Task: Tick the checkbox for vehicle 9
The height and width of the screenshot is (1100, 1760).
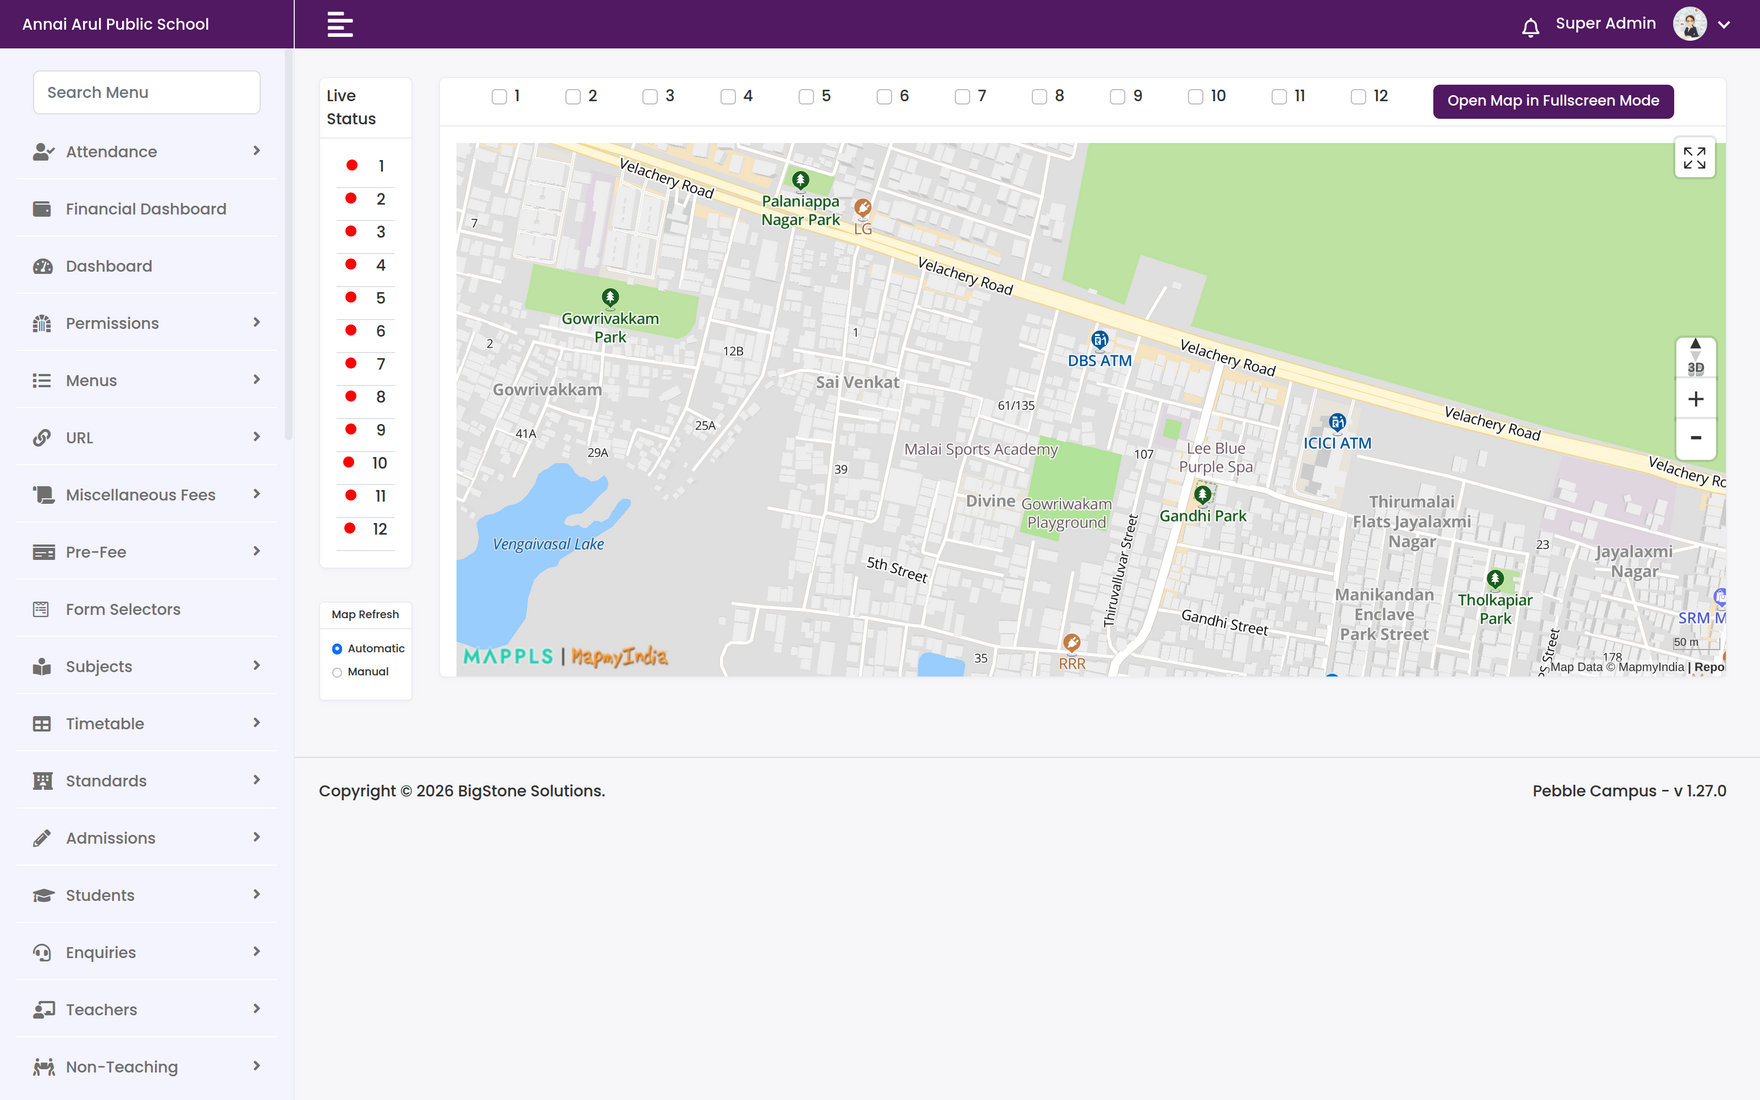Action: (x=1117, y=97)
